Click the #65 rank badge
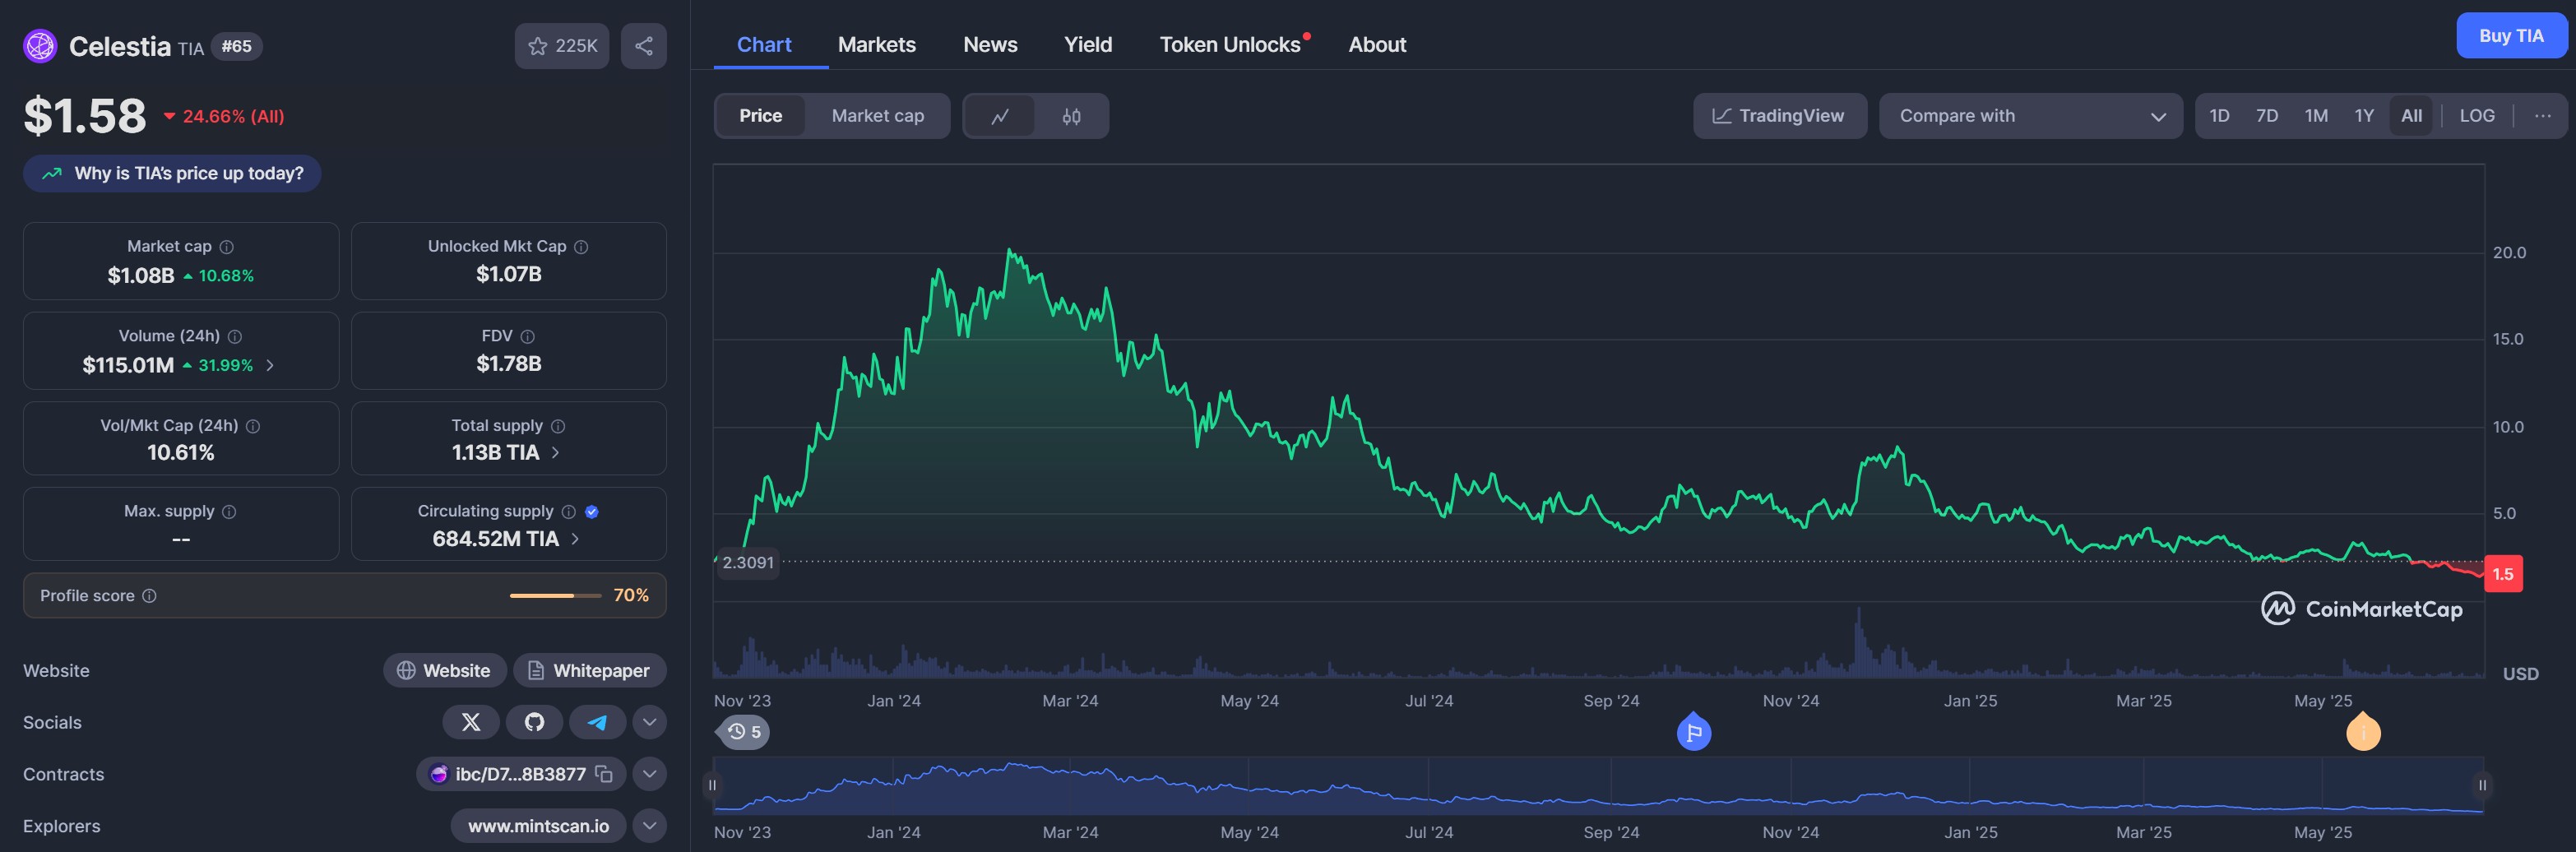The width and height of the screenshot is (2576, 852). 237,46
